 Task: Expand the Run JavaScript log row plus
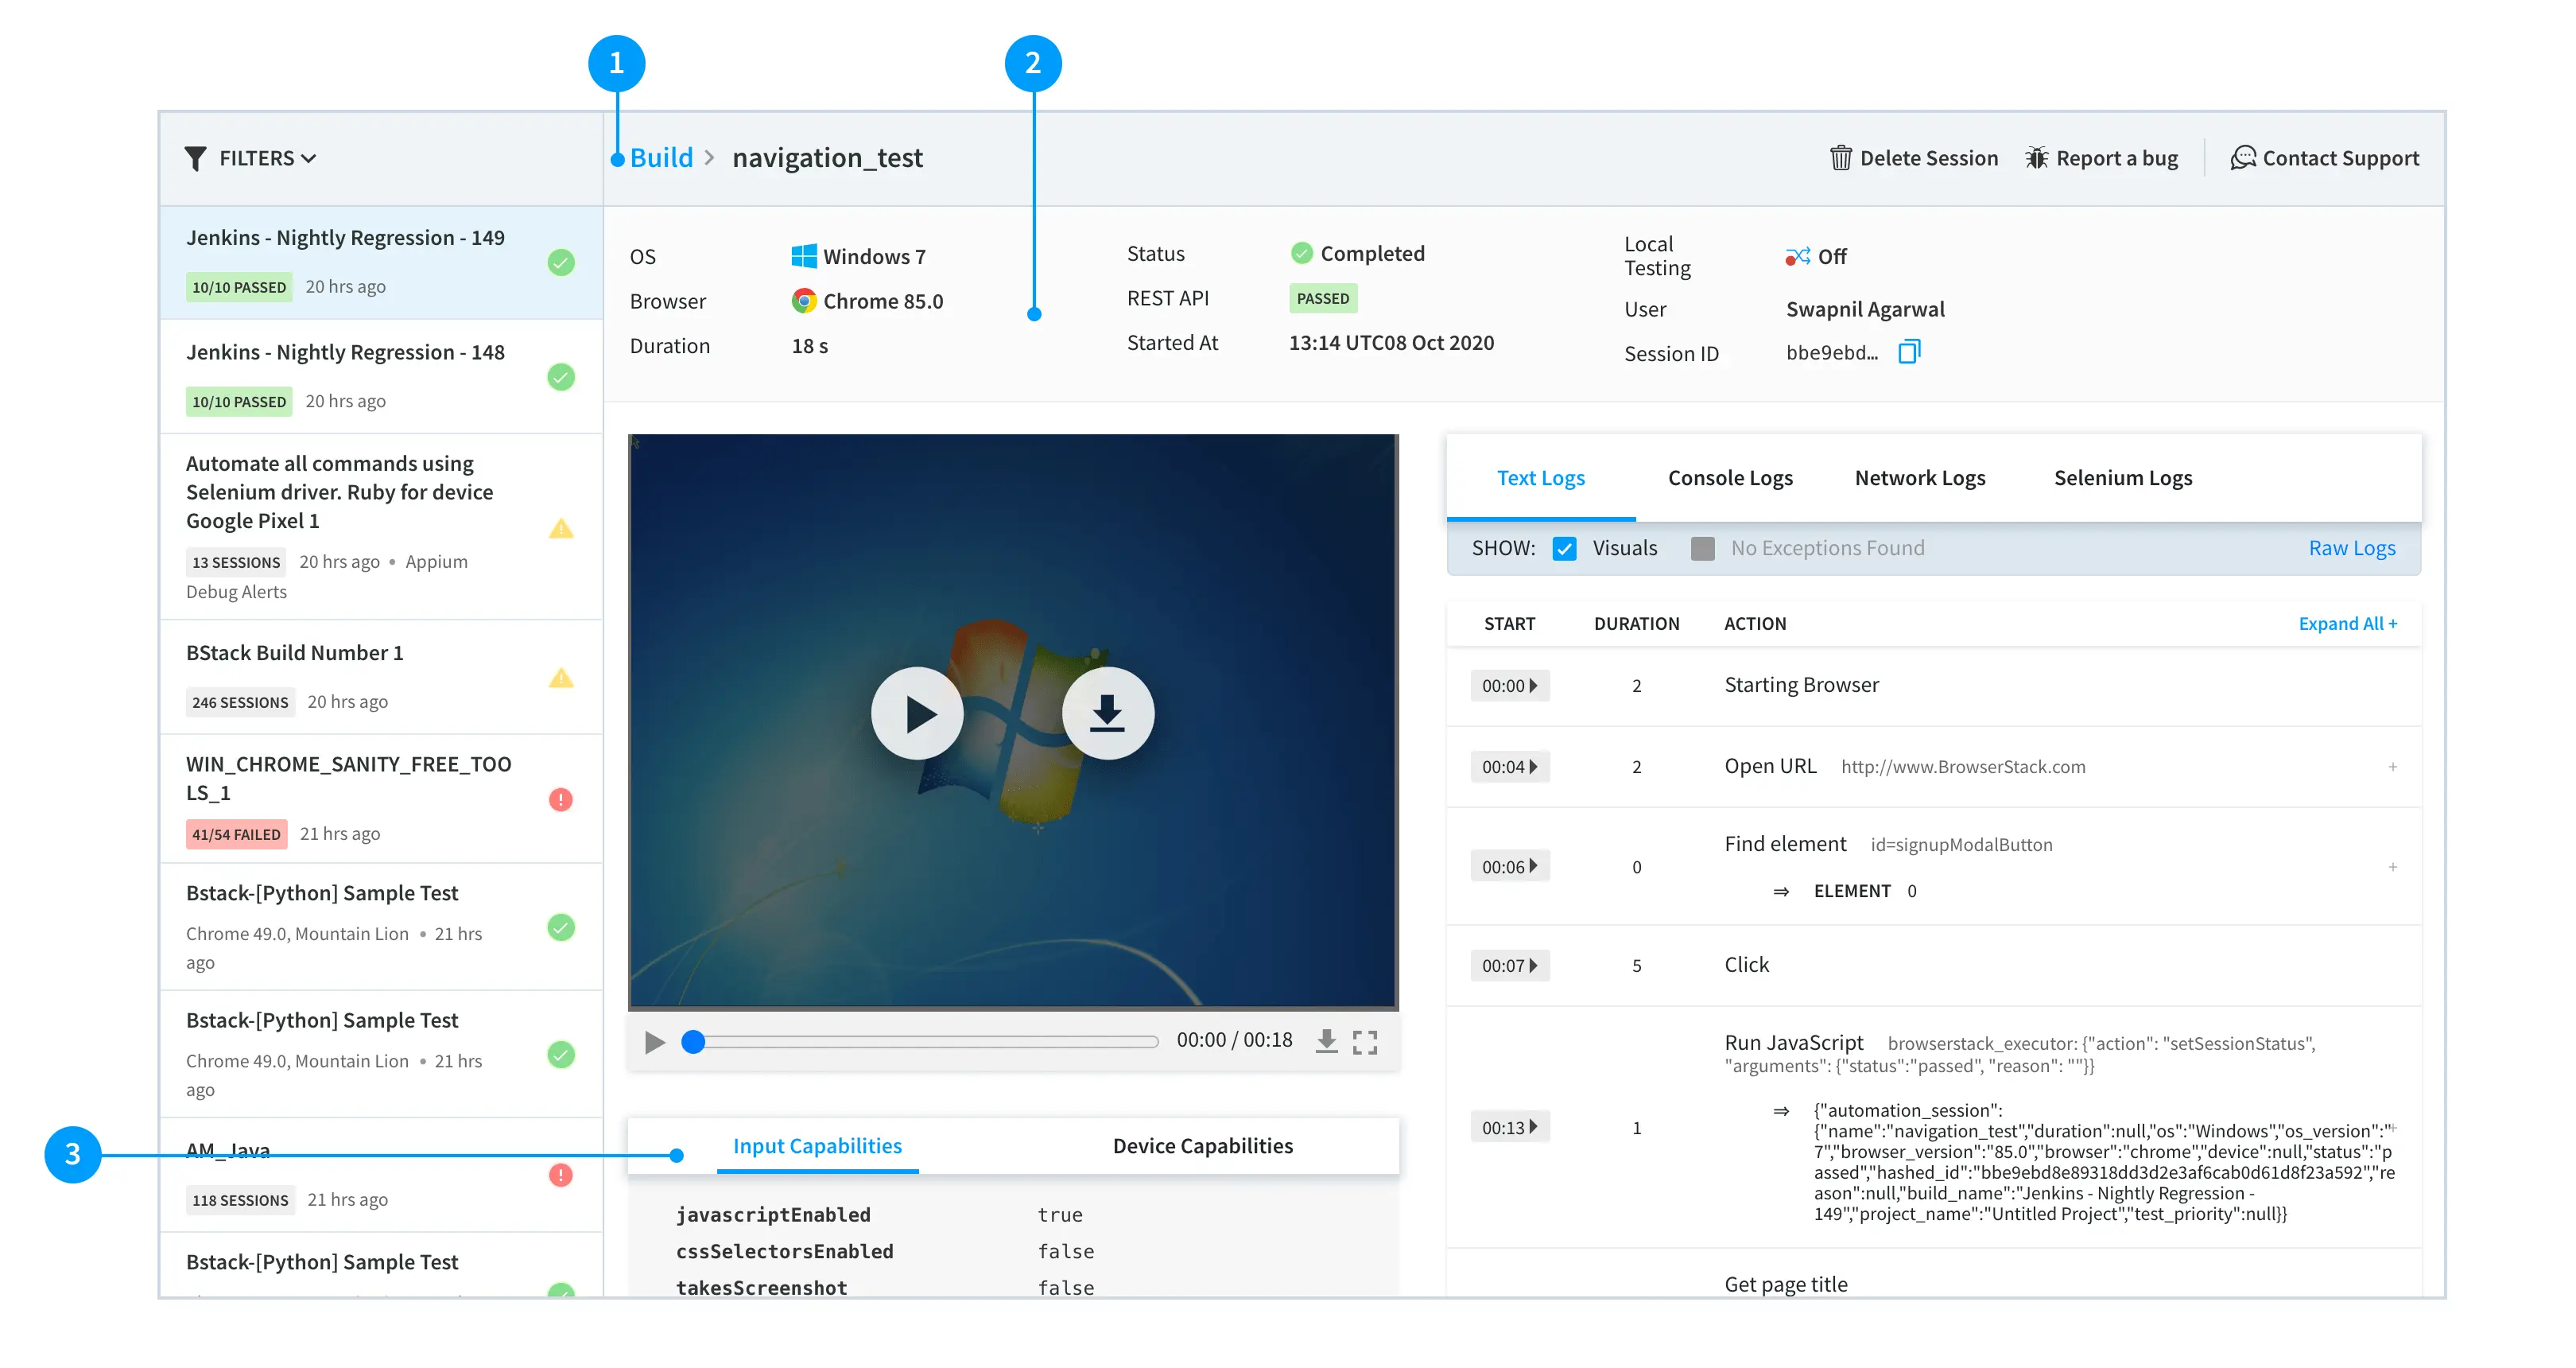pos(2393,1128)
